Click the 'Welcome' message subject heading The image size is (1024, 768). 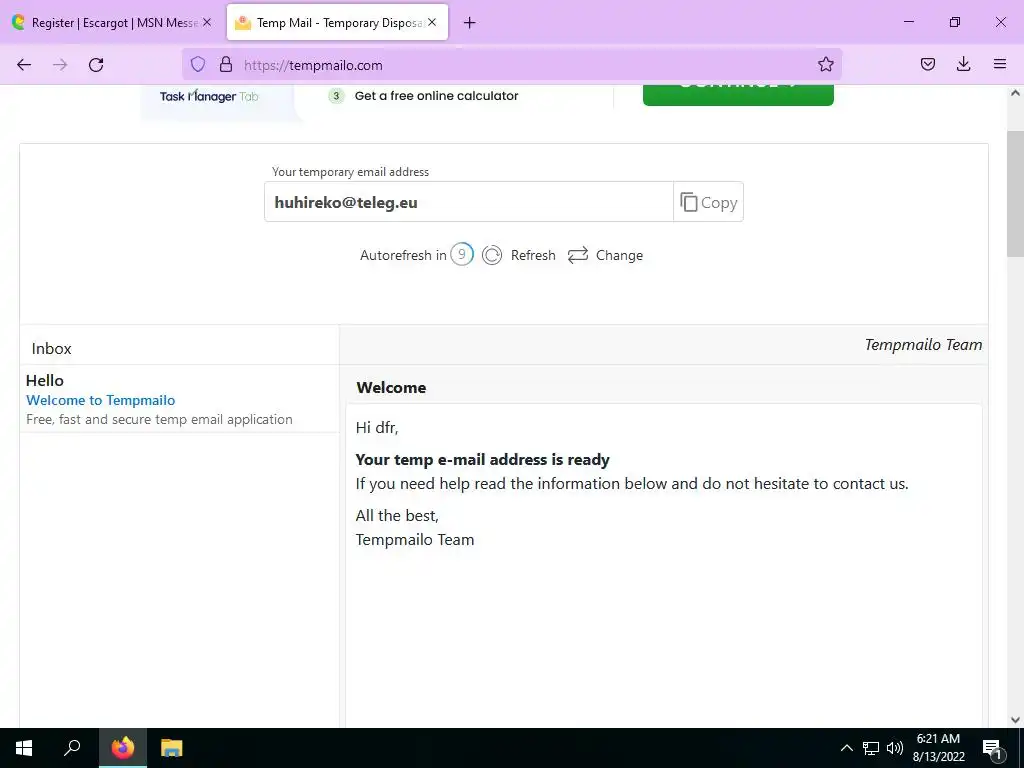click(391, 387)
